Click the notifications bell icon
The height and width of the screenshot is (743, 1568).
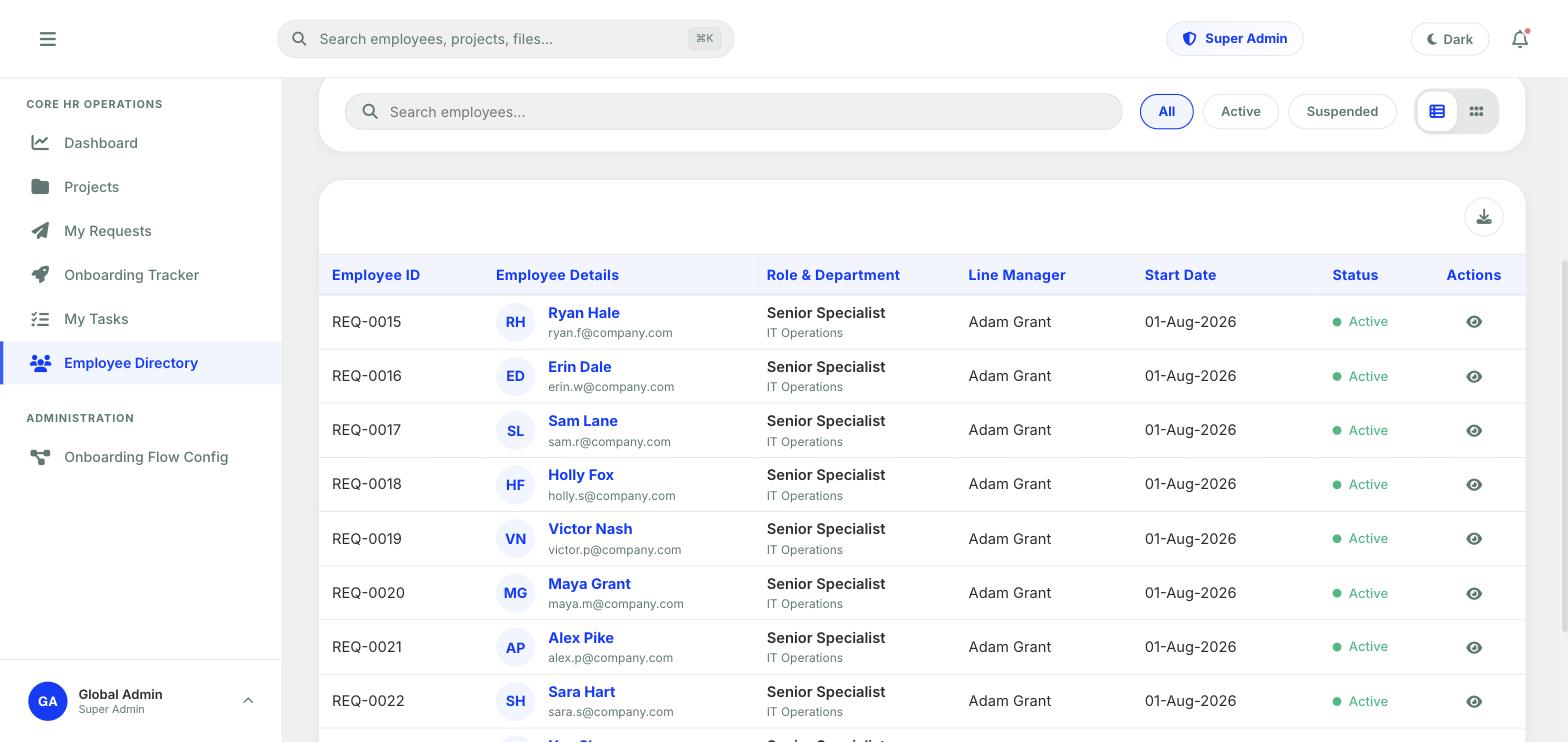point(1520,39)
